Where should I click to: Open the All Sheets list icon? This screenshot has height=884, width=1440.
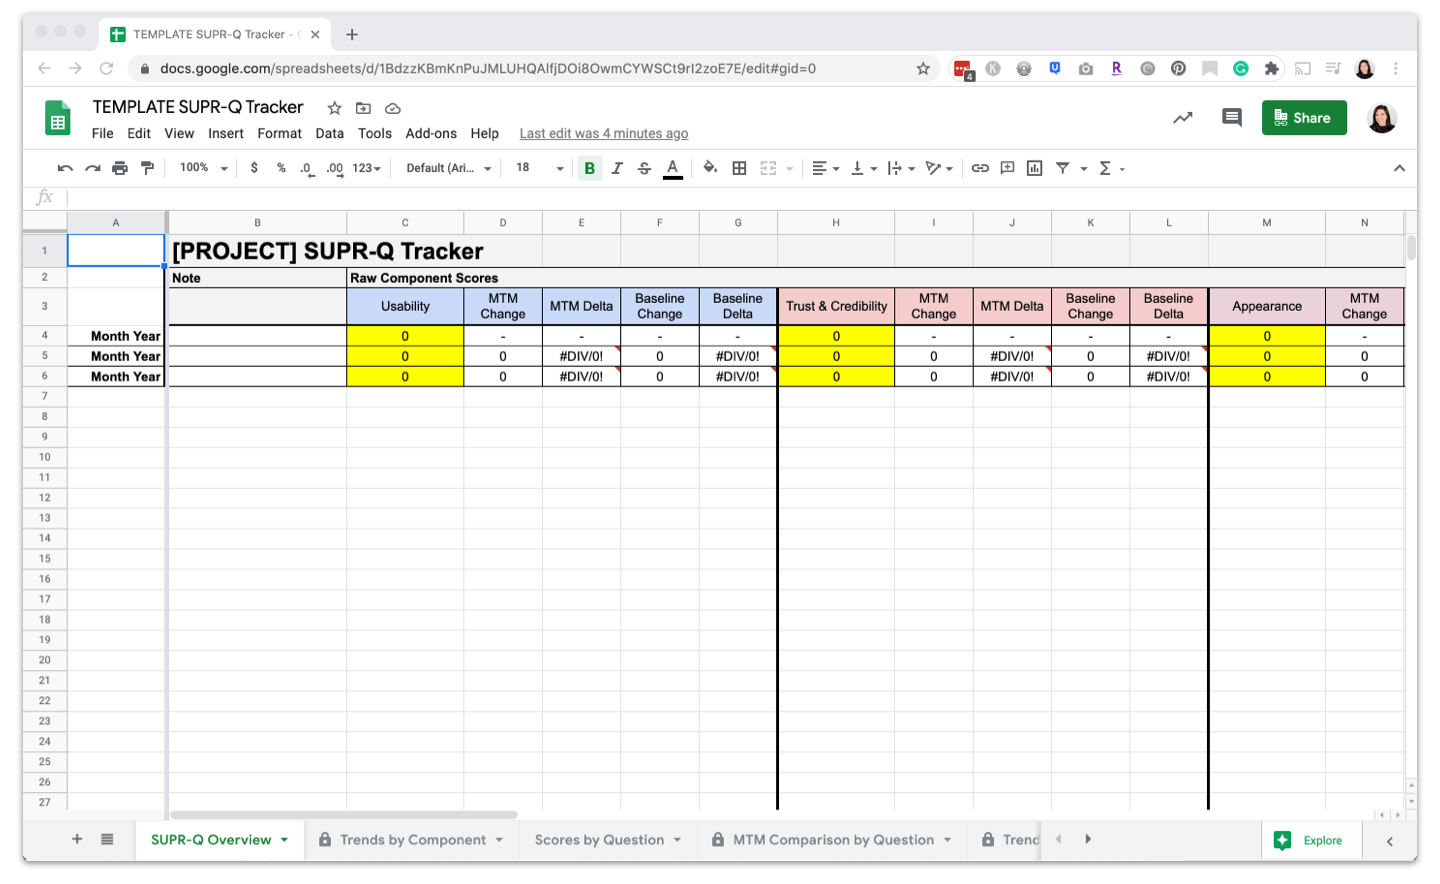tap(107, 839)
